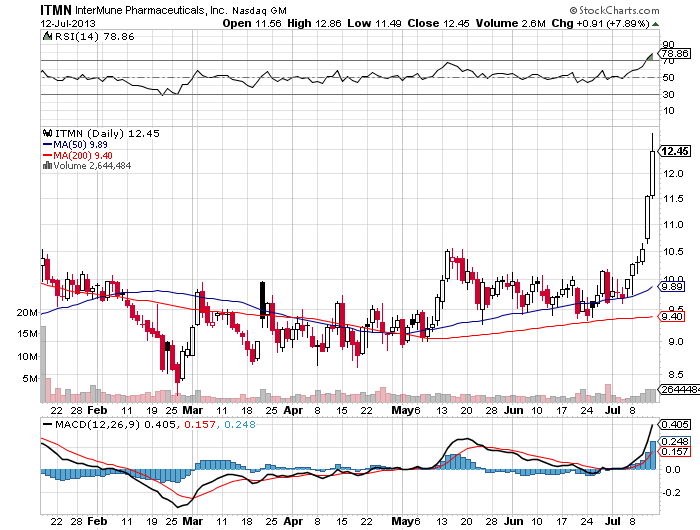The image size is (700, 530).
Task: Click the MA(50) 9.89 legend entry
Action: click(x=80, y=145)
